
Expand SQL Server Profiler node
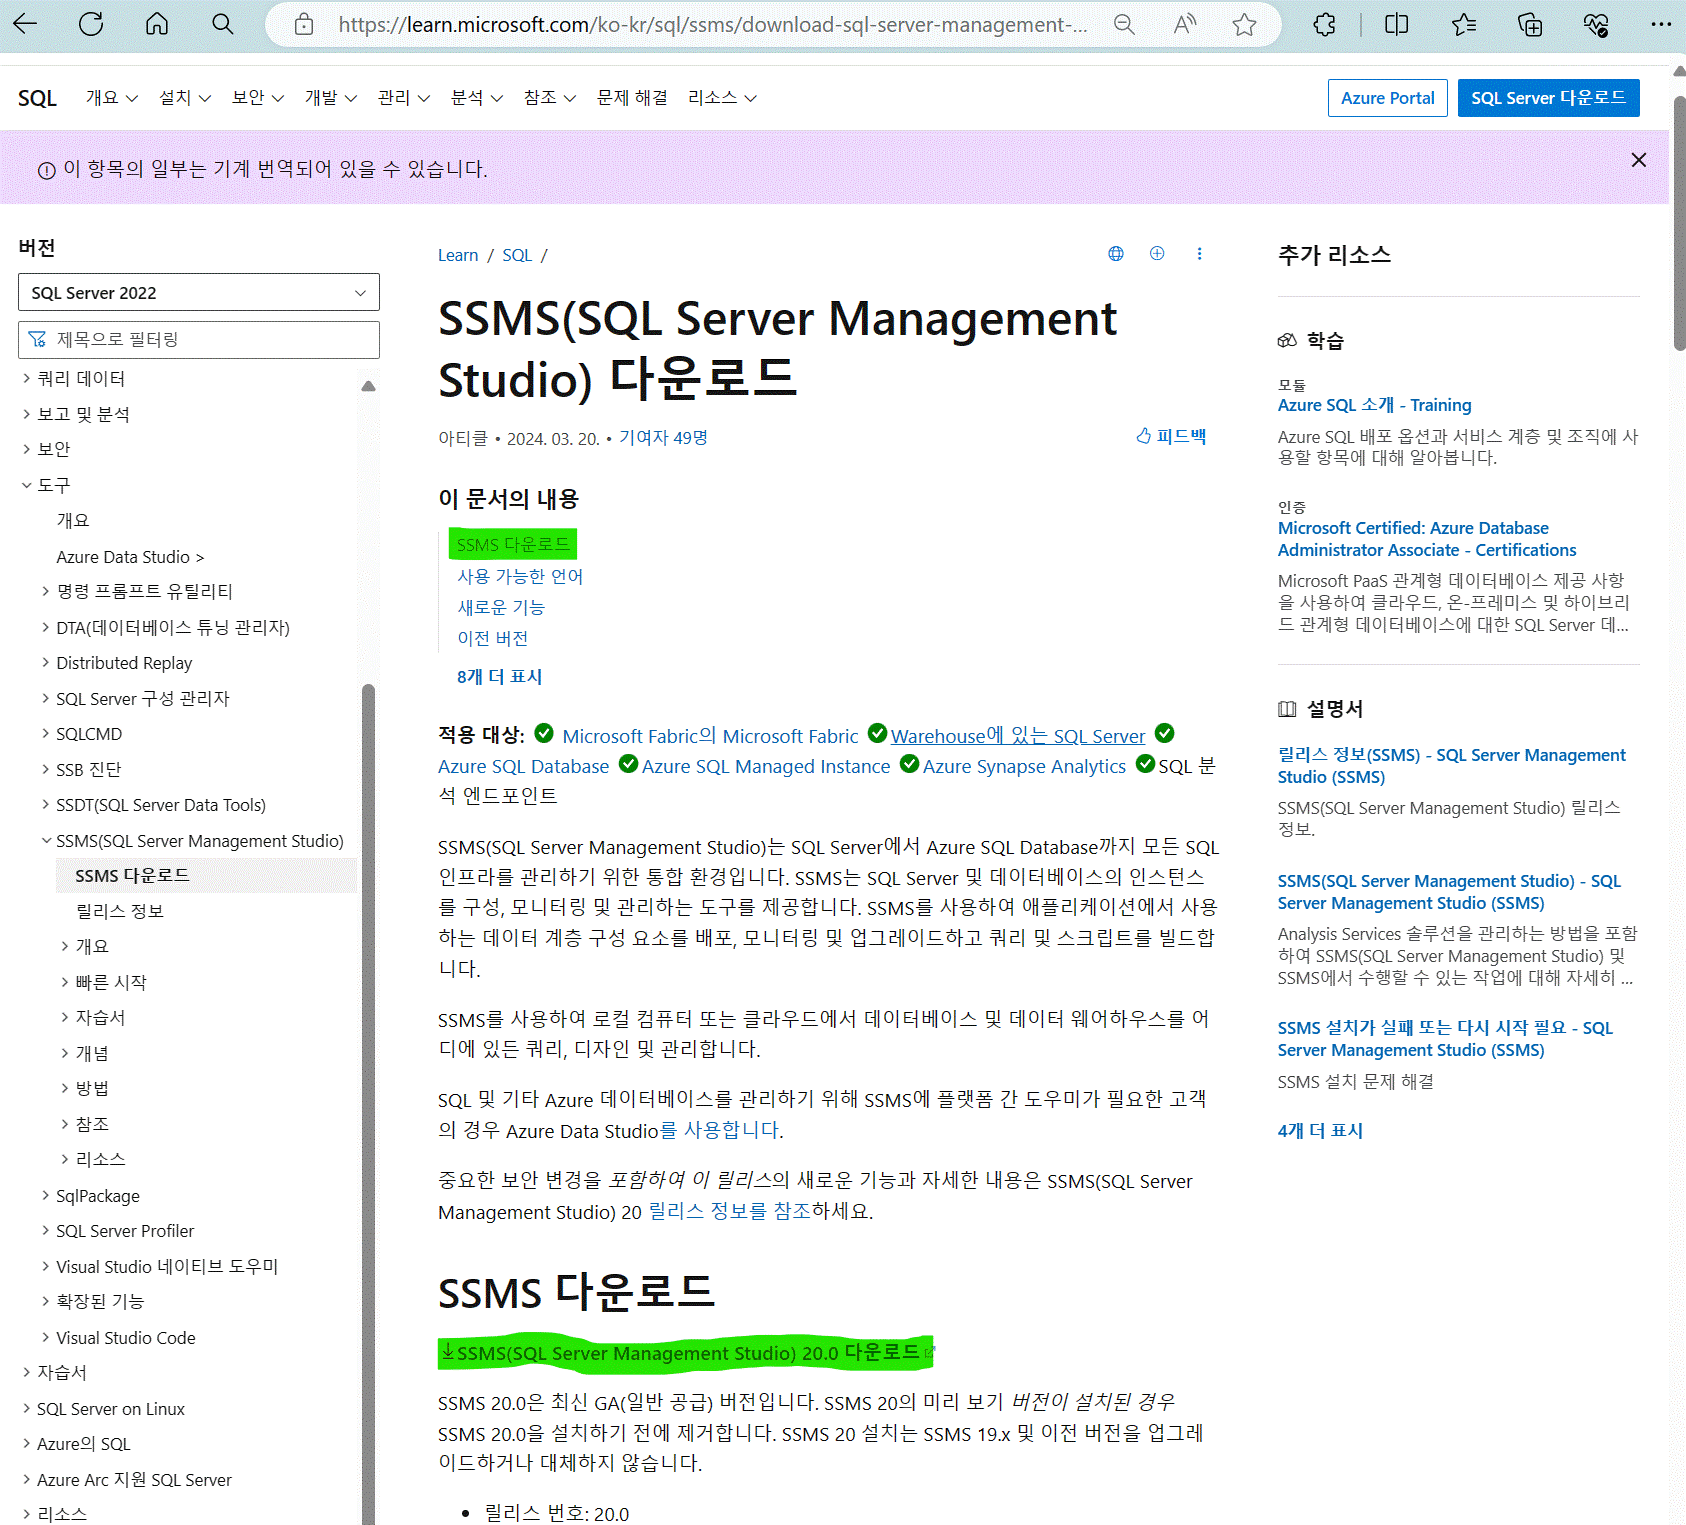point(46,1230)
